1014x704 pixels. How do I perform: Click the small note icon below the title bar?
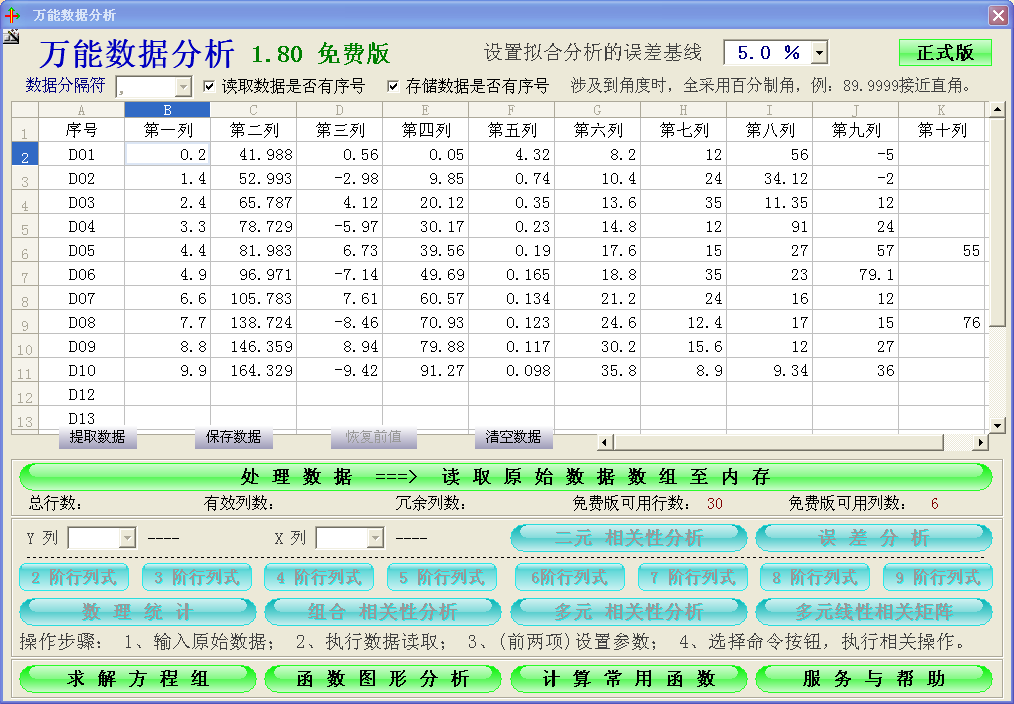click(12, 36)
